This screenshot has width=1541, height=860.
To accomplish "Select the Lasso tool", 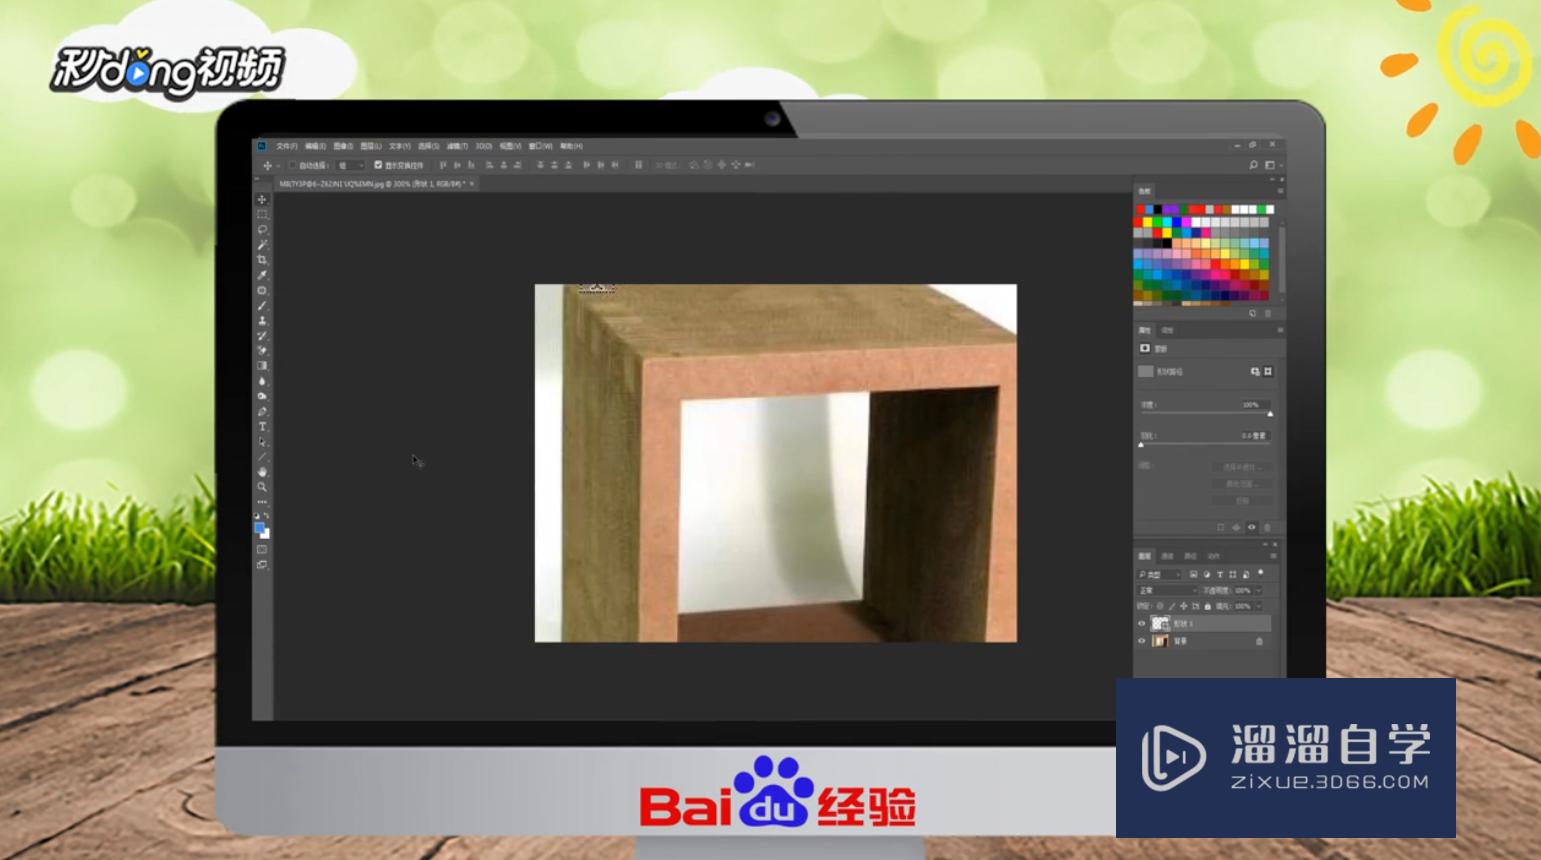I will (x=262, y=228).
